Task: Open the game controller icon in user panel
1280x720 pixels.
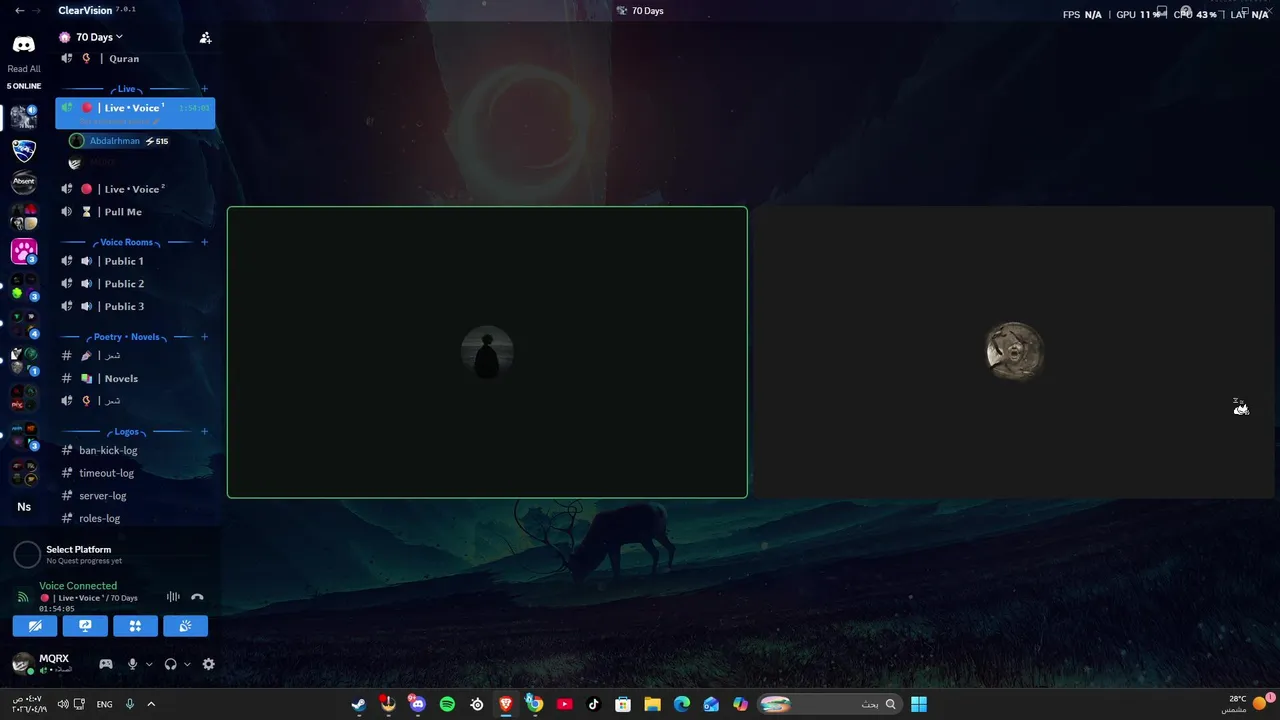Action: pyautogui.click(x=105, y=664)
